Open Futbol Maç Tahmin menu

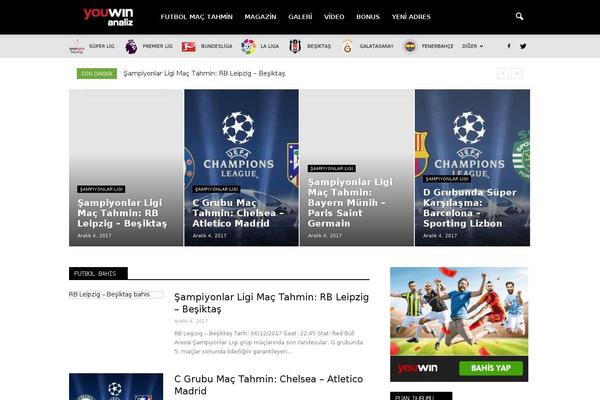click(196, 17)
